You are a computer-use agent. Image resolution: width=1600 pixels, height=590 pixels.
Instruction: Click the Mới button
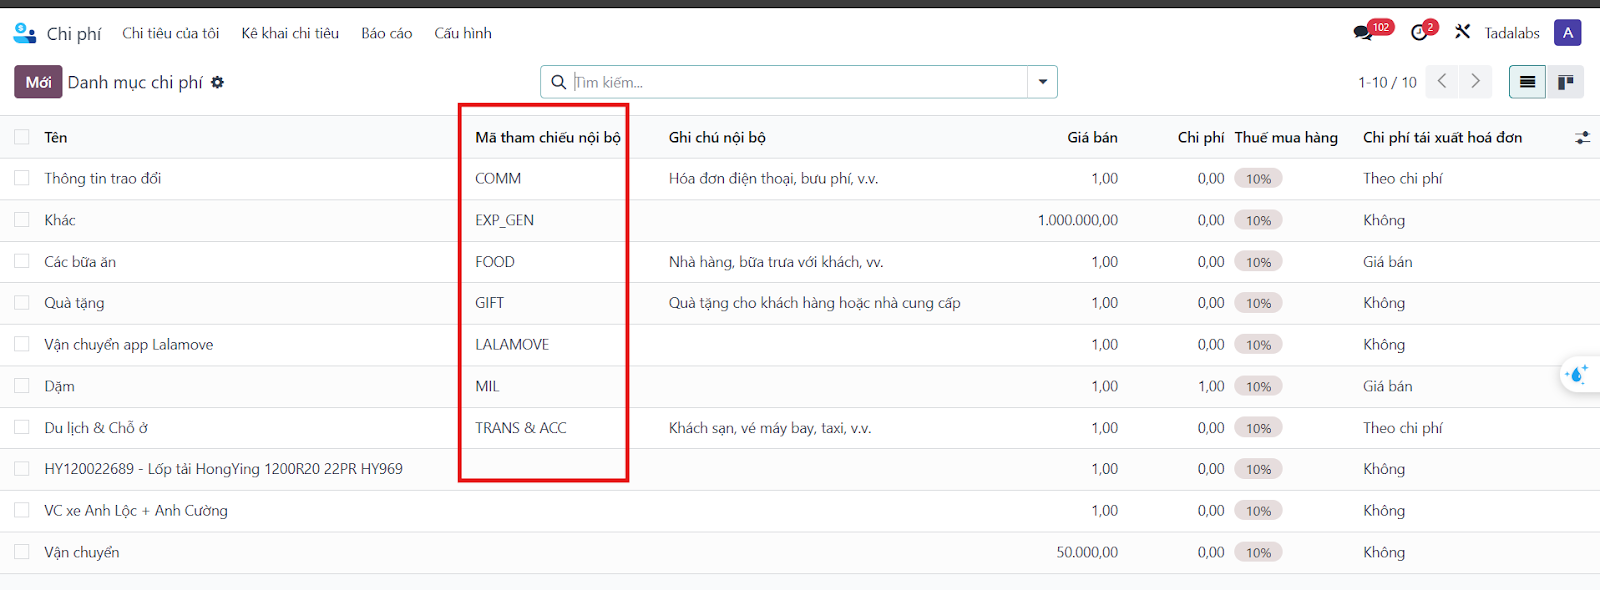[38, 82]
